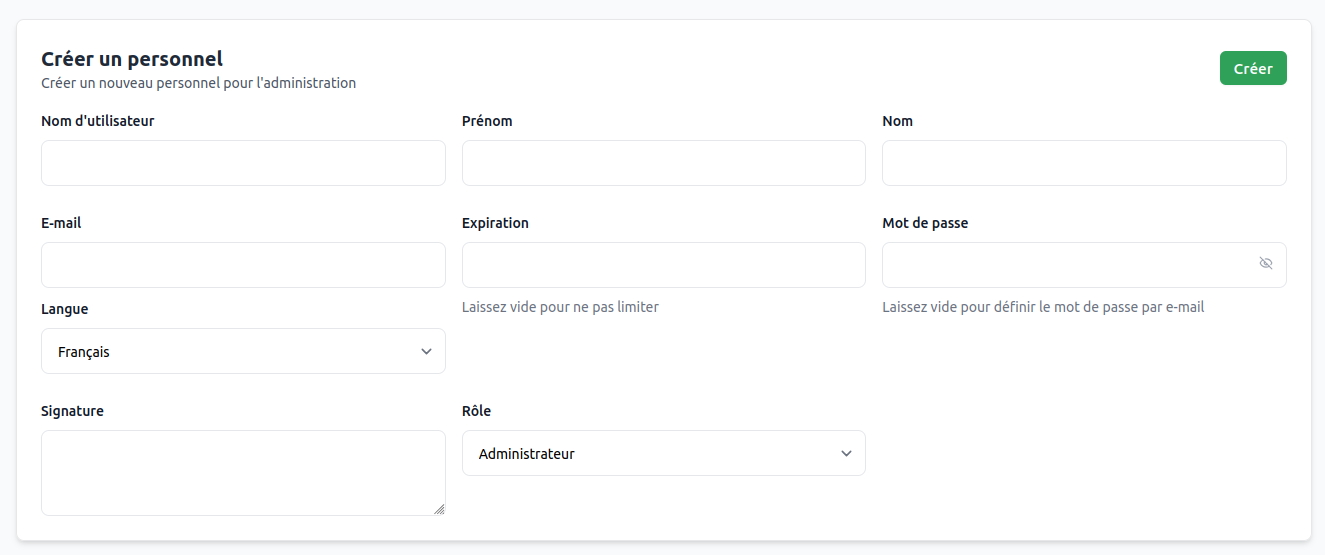Click into the Prénom input box
Image resolution: width=1325 pixels, height=555 pixels.
pyautogui.click(x=663, y=163)
